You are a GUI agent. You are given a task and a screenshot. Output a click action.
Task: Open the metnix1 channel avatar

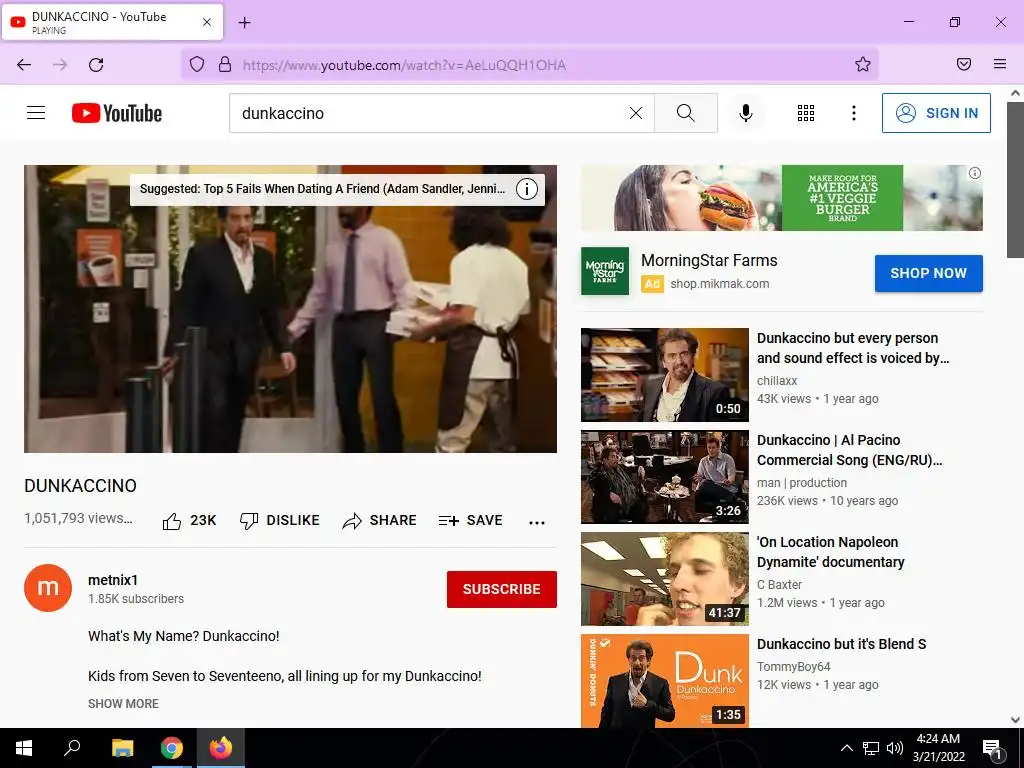click(48, 588)
